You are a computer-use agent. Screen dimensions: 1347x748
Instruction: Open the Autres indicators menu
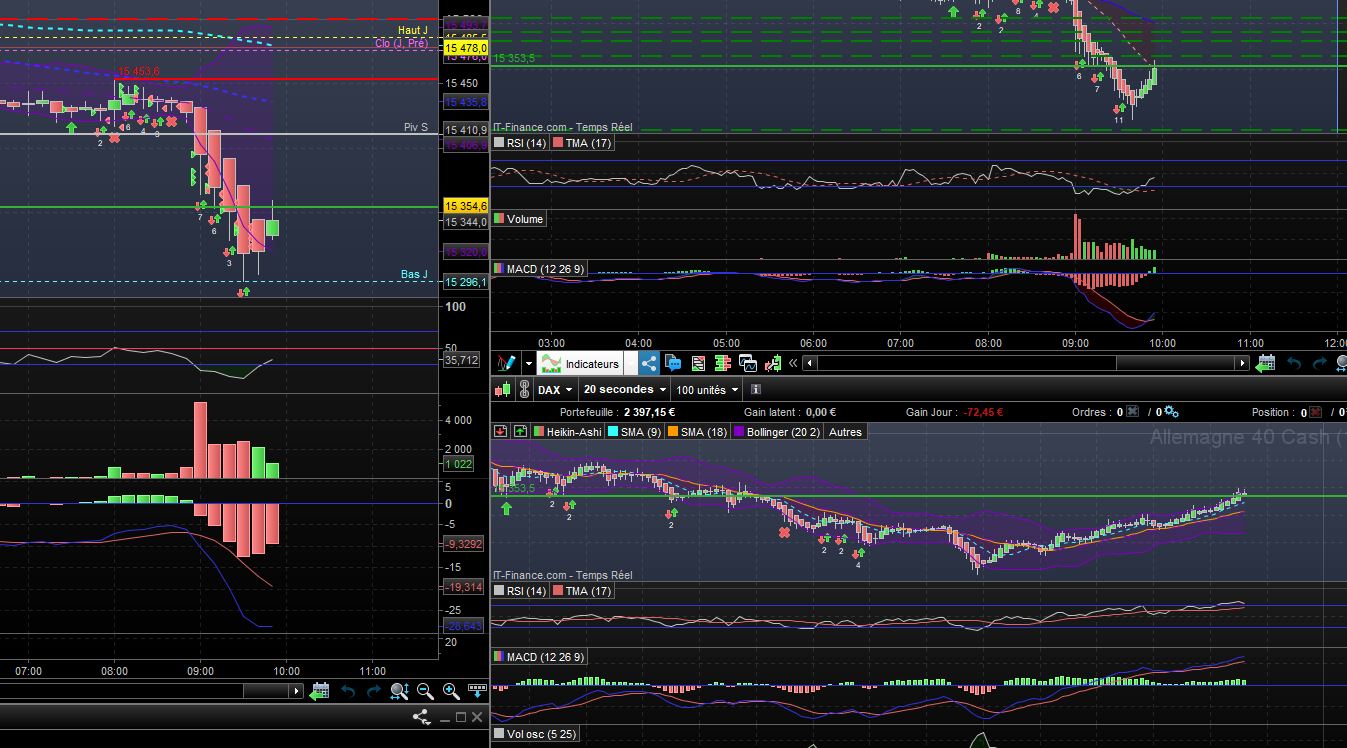845,432
